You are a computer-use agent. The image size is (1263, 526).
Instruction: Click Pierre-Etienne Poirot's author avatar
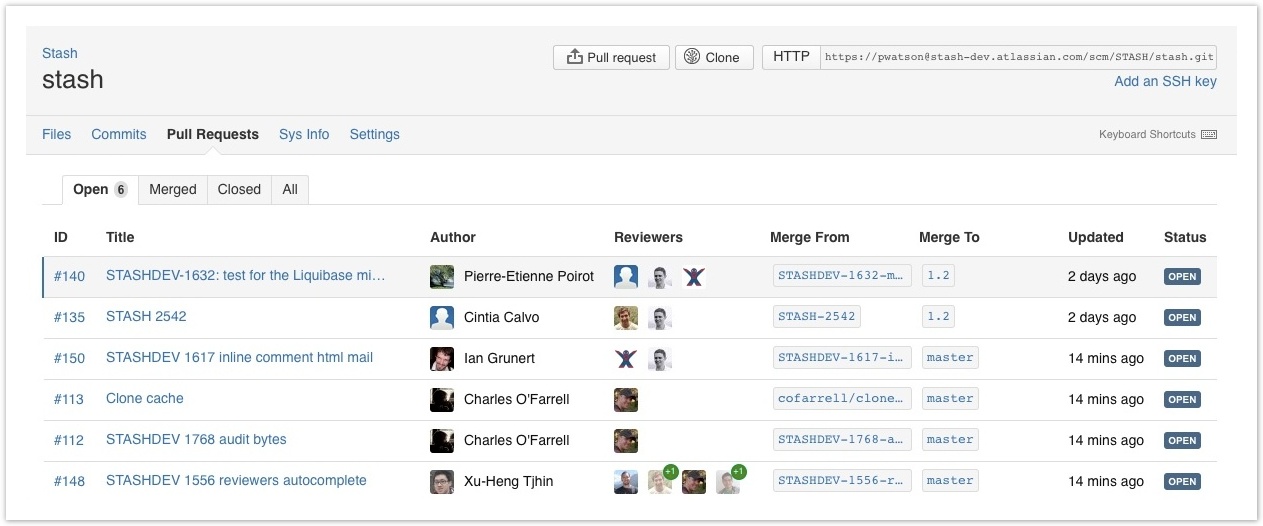[442, 277]
